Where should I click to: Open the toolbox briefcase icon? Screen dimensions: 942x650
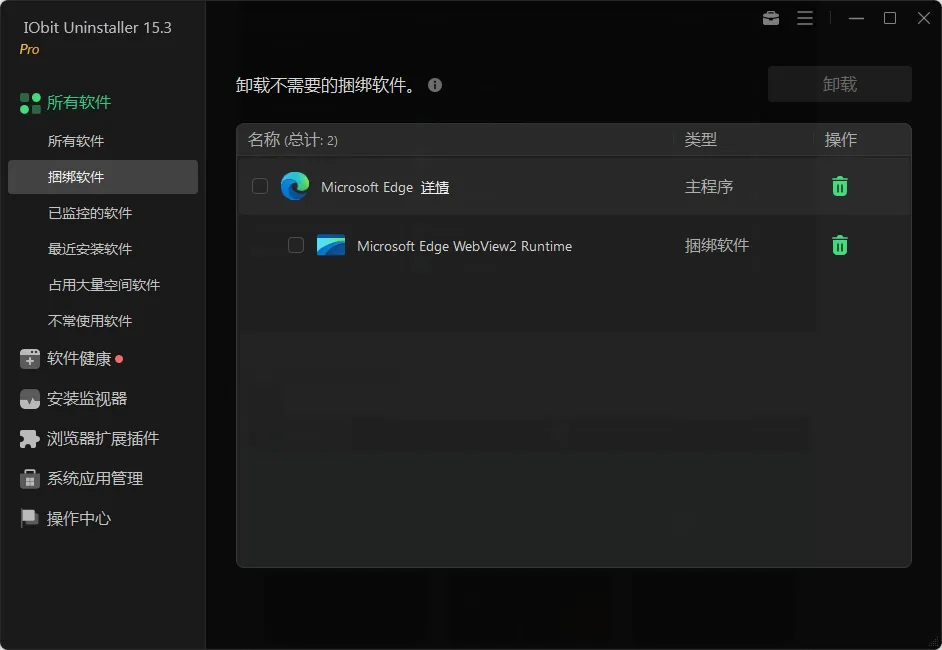point(771,19)
